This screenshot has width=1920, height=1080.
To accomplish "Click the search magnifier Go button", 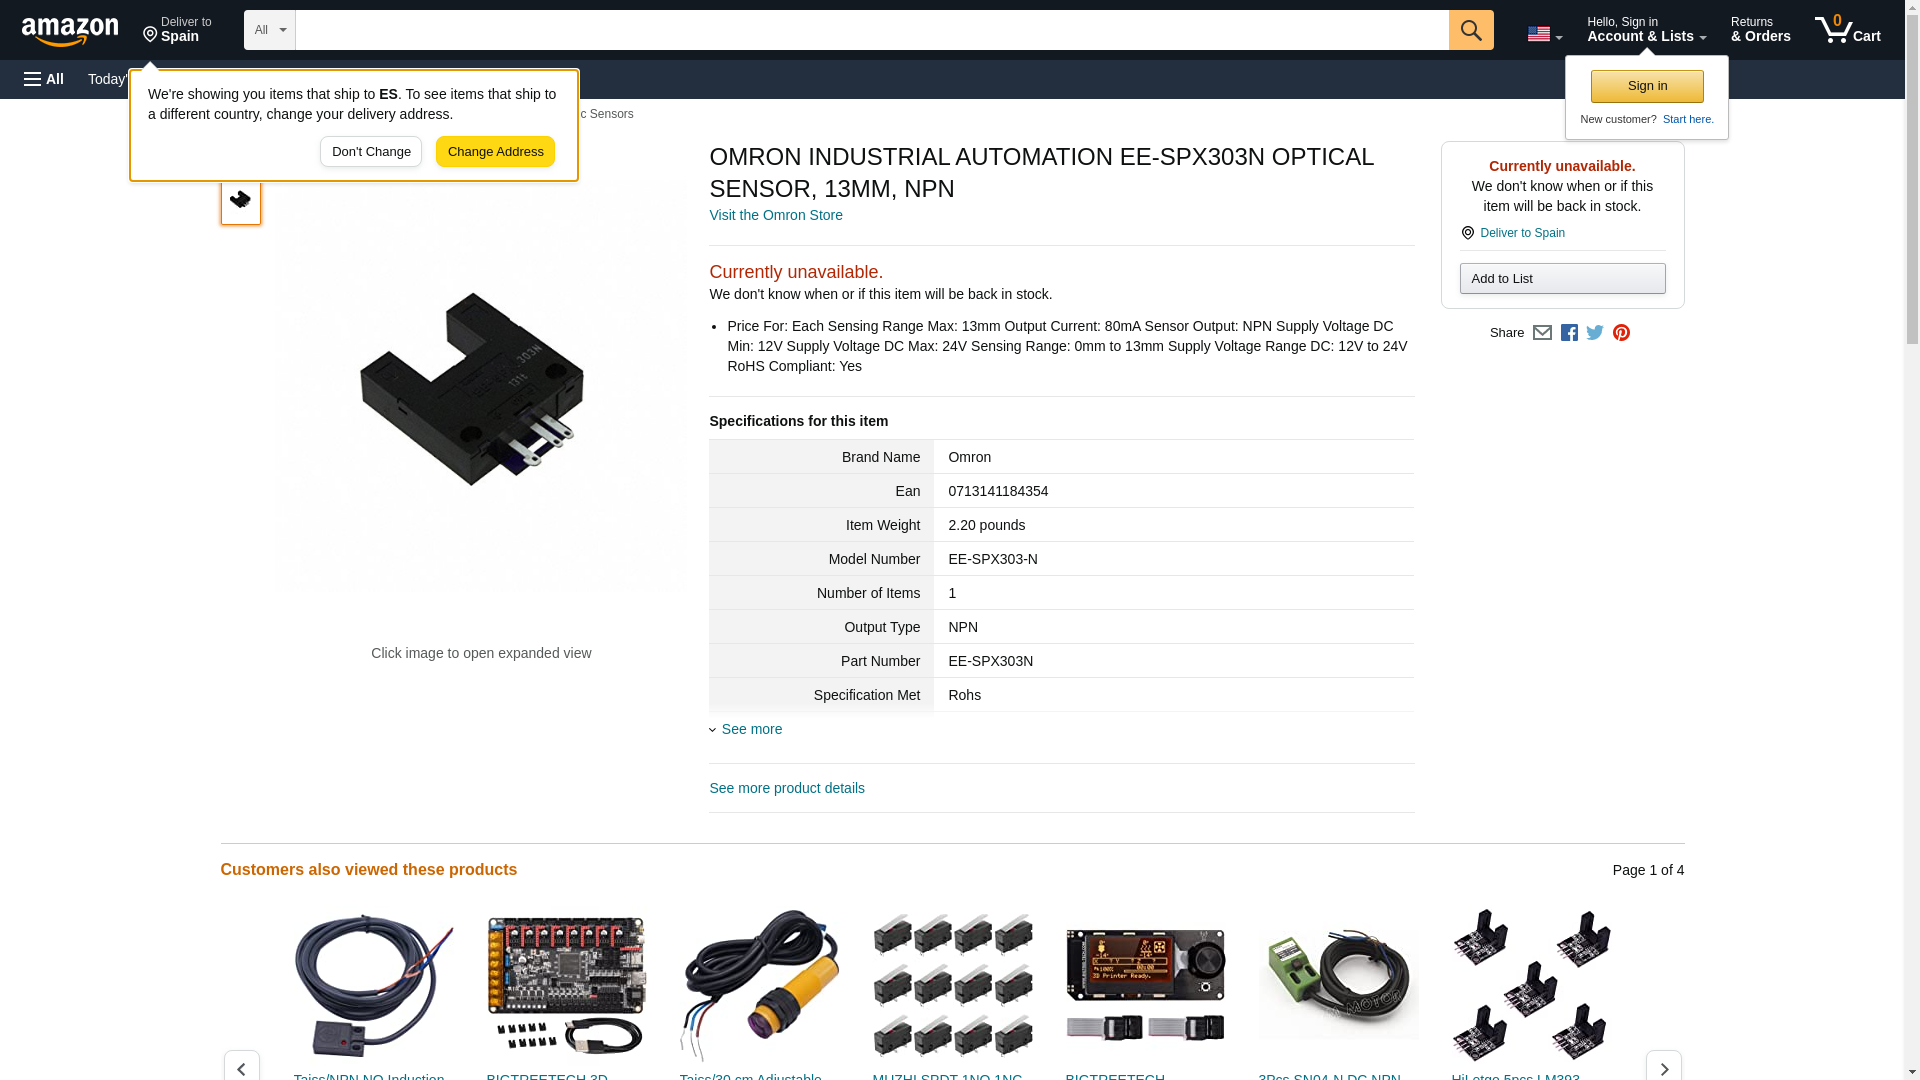I will (1470, 30).
